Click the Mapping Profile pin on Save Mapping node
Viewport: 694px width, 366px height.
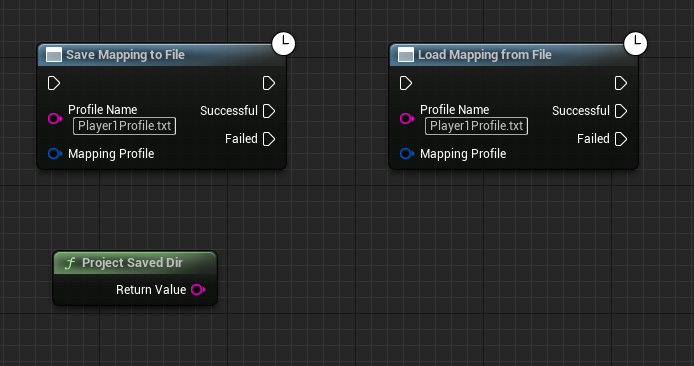click(x=55, y=154)
